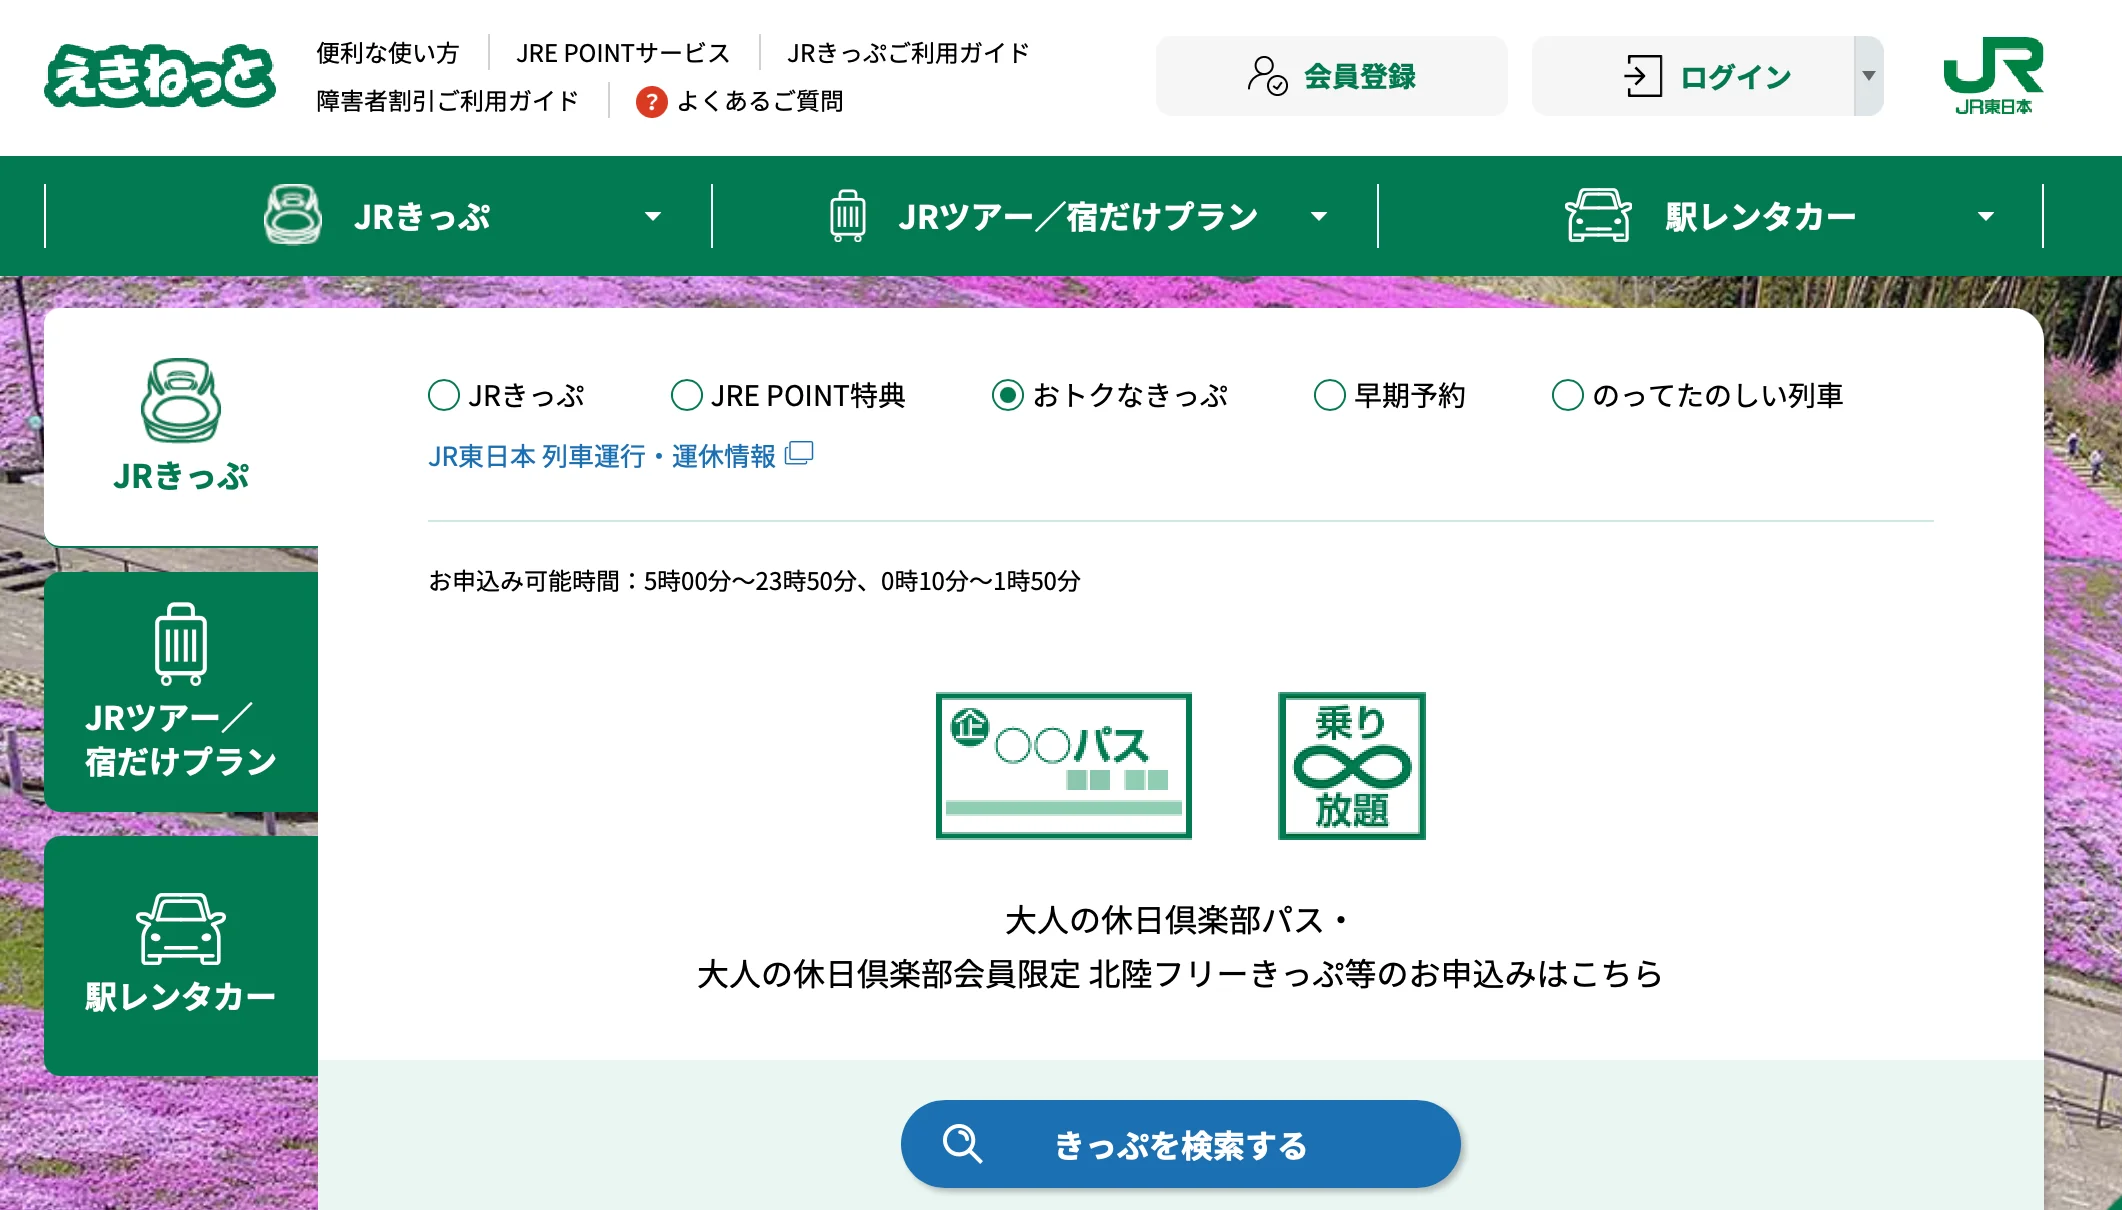2122x1210 pixels.
Task: Click the 会員登録 button
Action: [x=1332, y=76]
